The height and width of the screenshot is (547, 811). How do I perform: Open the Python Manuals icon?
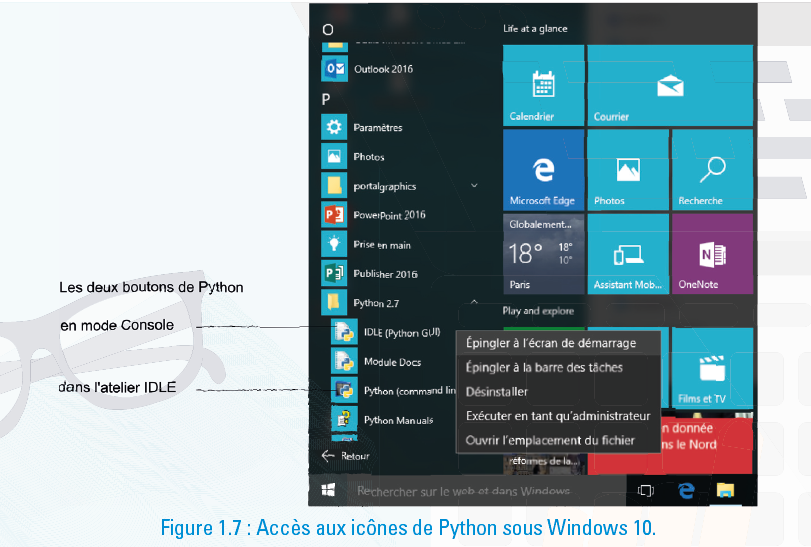[344, 419]
